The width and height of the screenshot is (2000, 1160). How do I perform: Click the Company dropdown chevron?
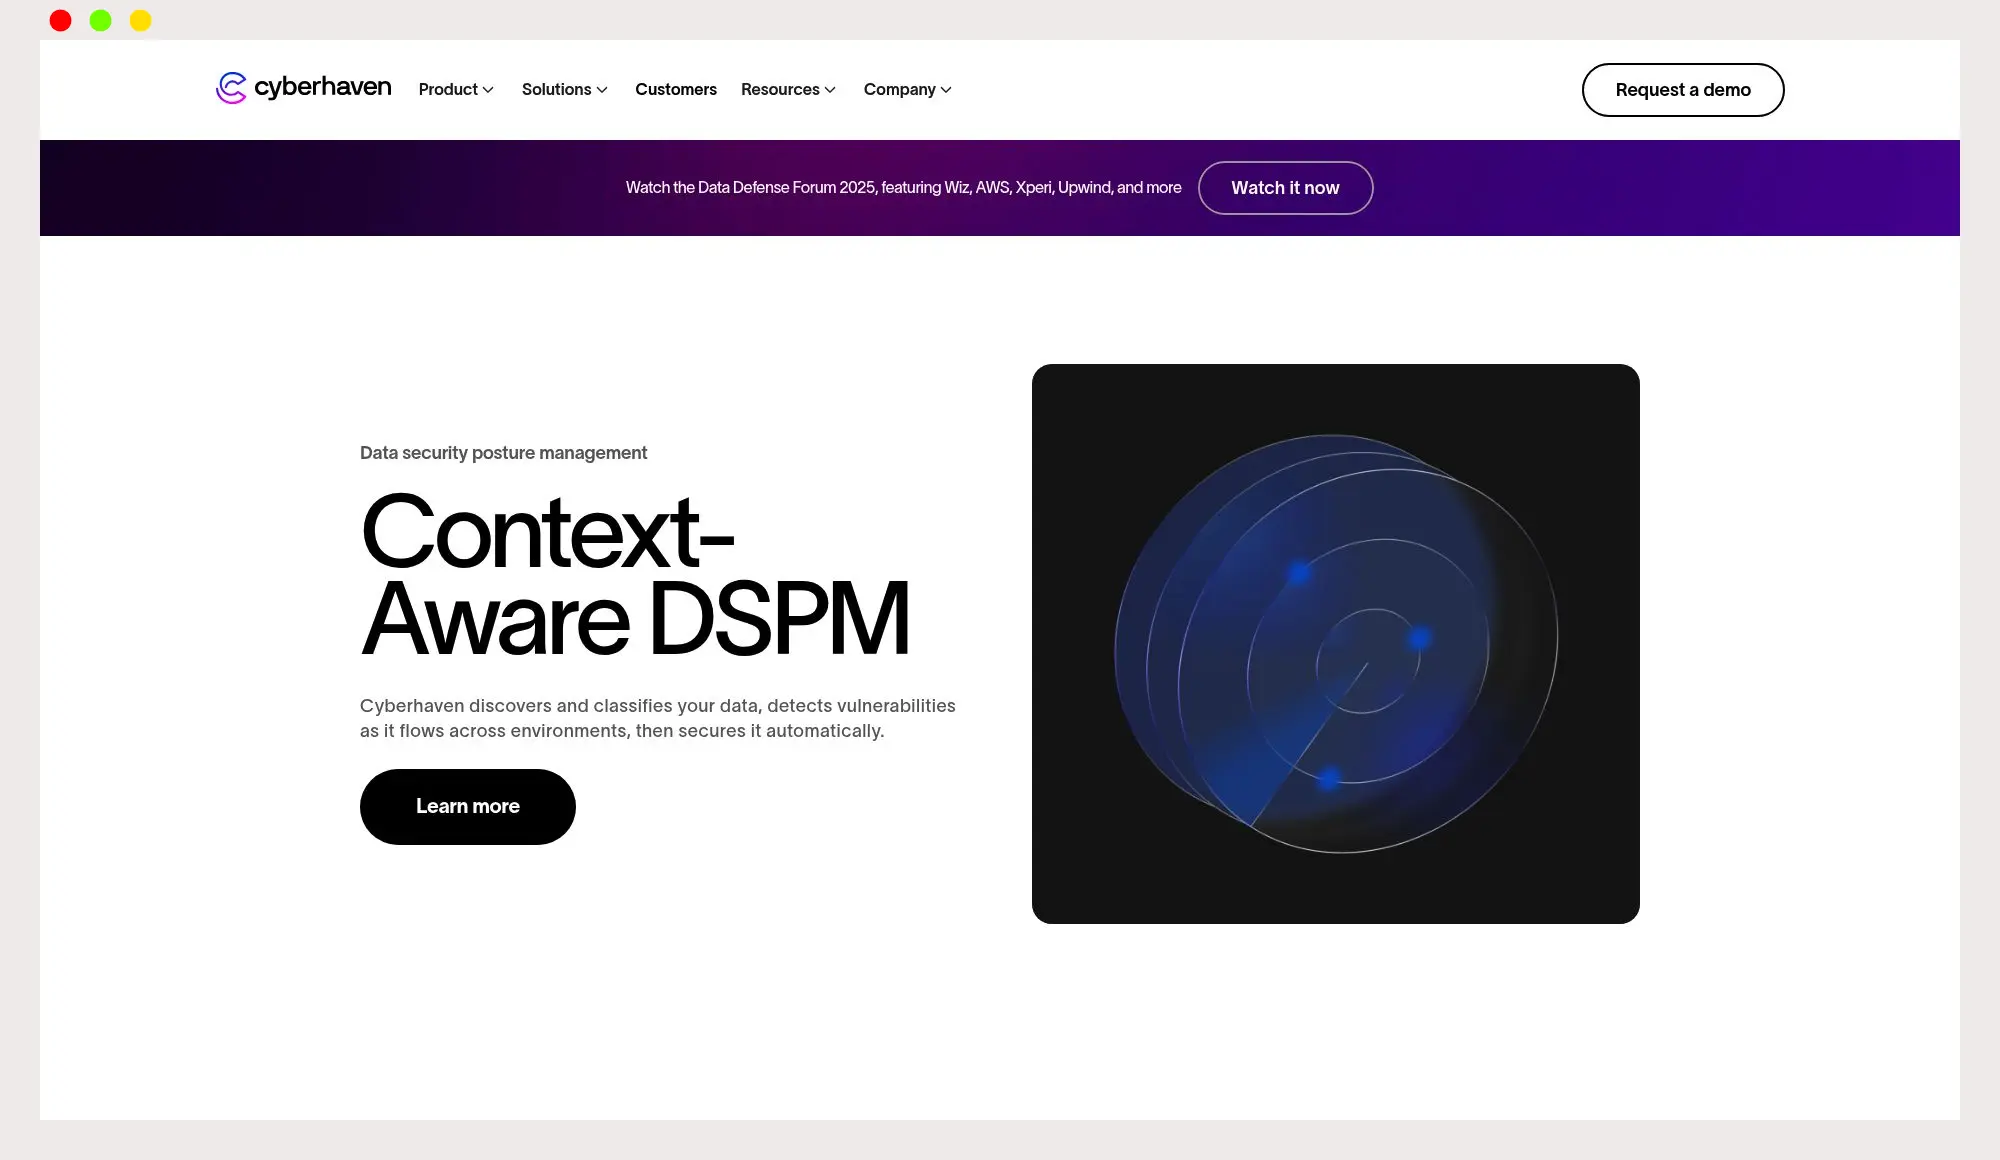(946, 90)
